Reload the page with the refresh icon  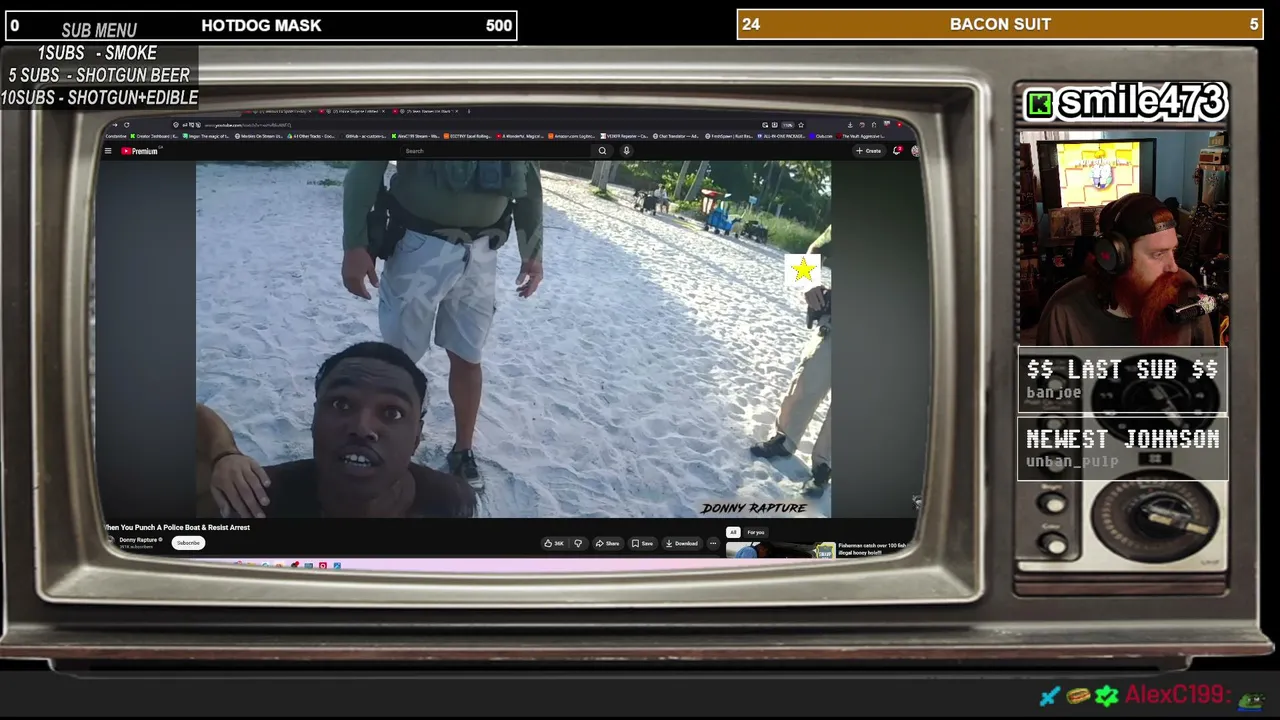click(x=126, y=125)
